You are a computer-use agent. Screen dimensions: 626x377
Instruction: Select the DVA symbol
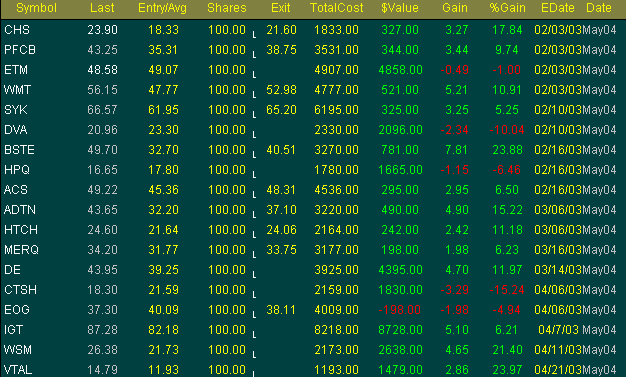point(16,130)
